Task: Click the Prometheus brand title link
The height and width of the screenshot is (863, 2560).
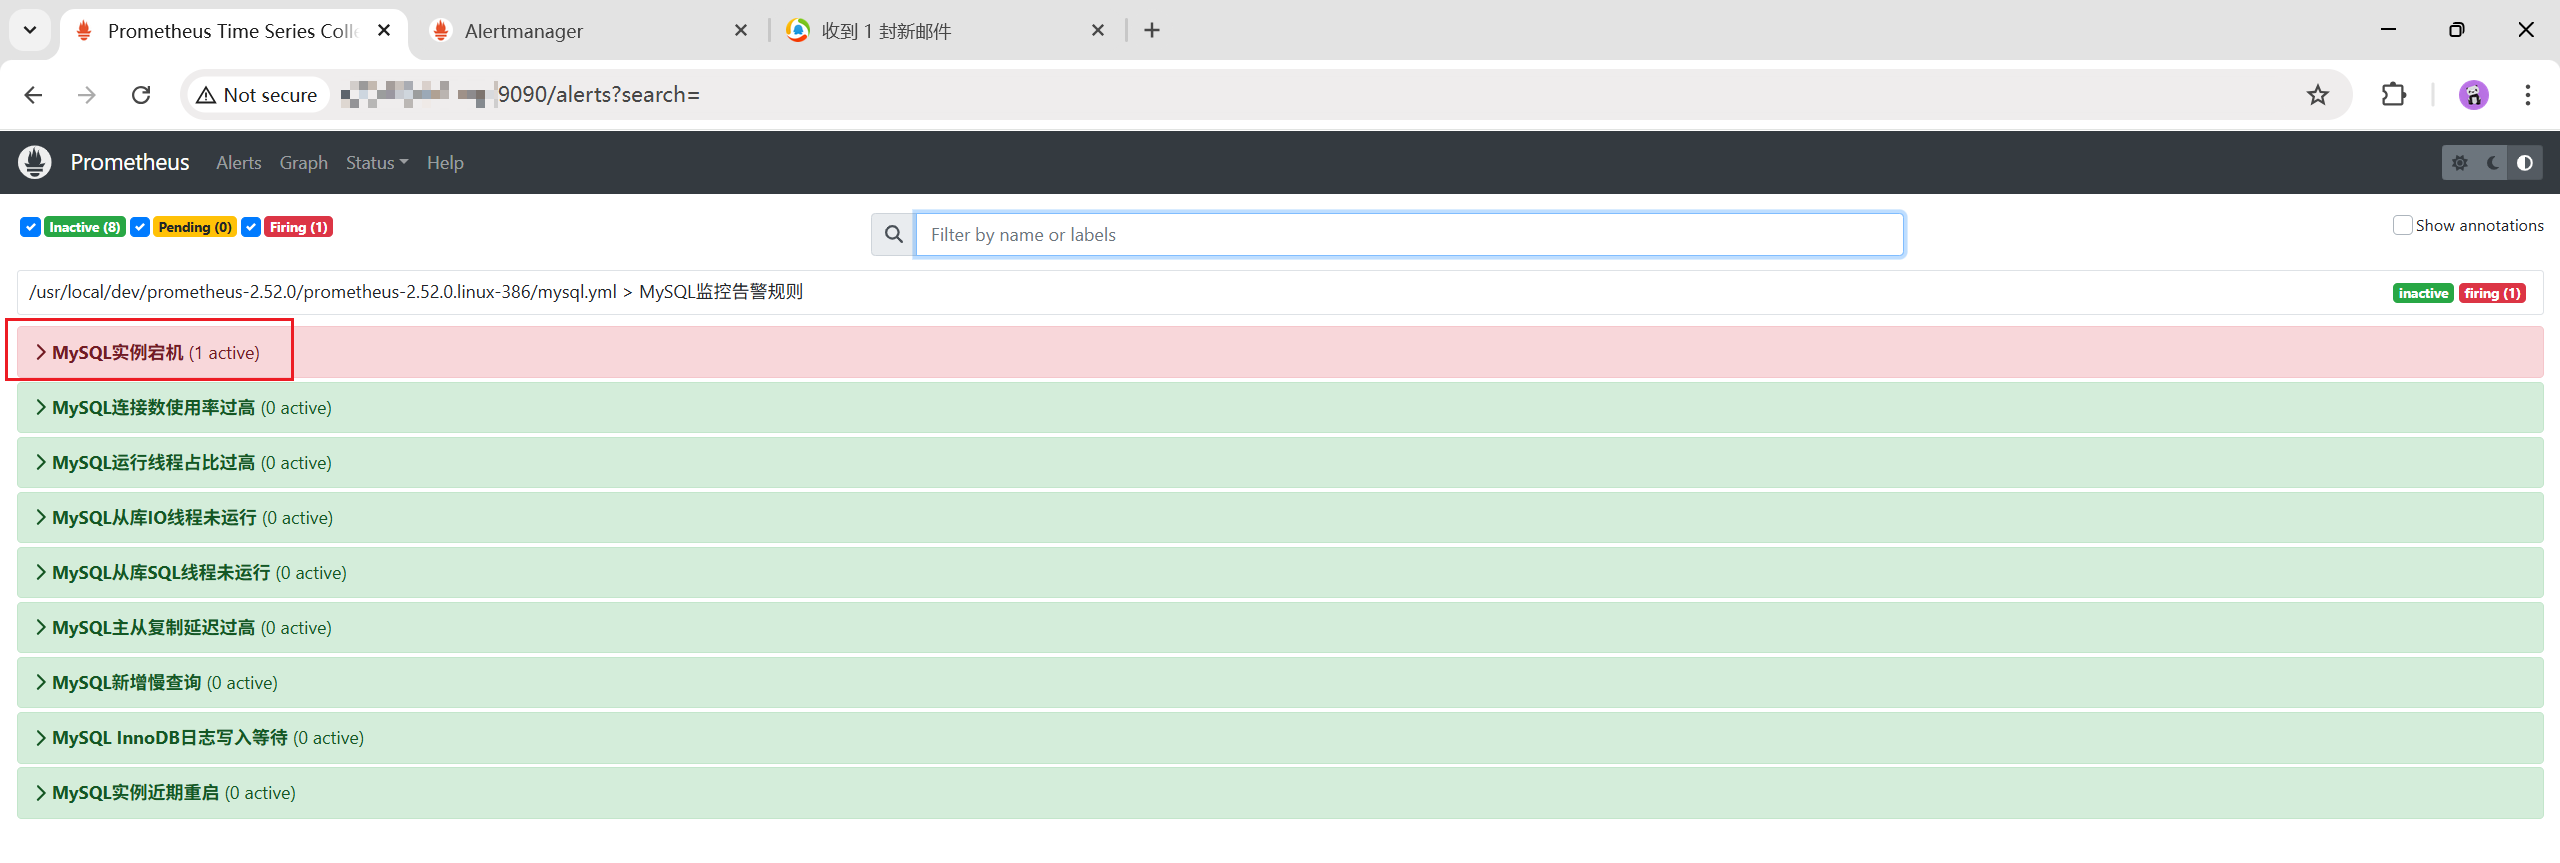Action: (x=130, y=162)
